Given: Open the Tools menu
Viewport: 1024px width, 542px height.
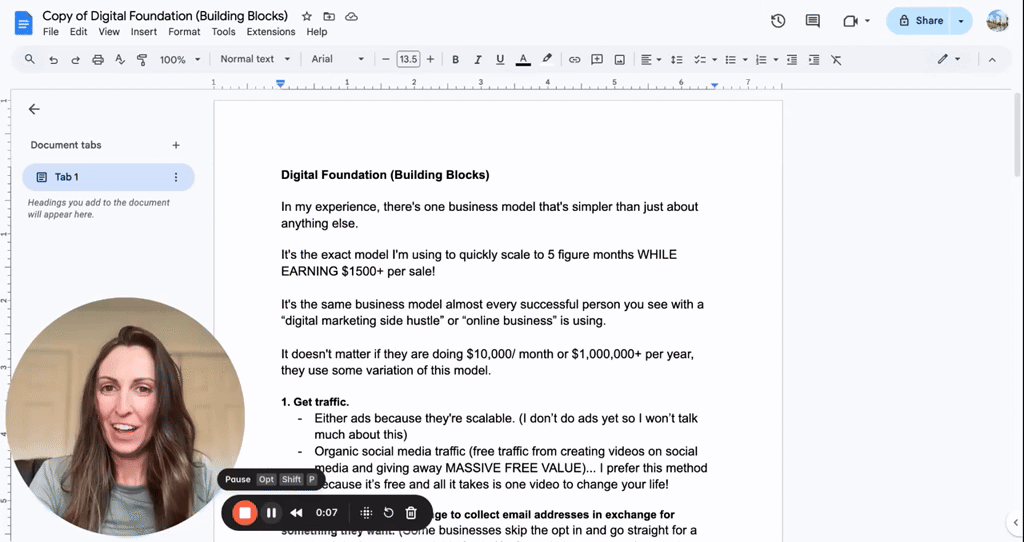Looking at the screenshot, I should pyautogui.click(x=223, y=31).
